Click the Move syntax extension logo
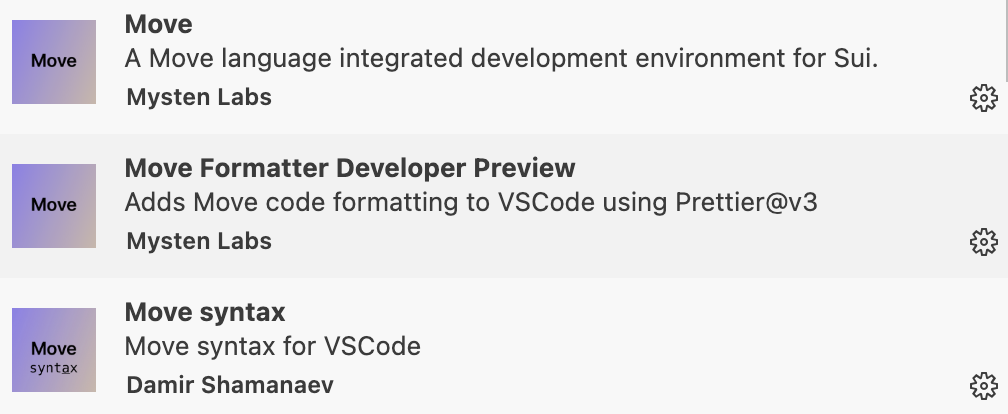The width and height of the screenshot is (1008, 414). point(54,350)
